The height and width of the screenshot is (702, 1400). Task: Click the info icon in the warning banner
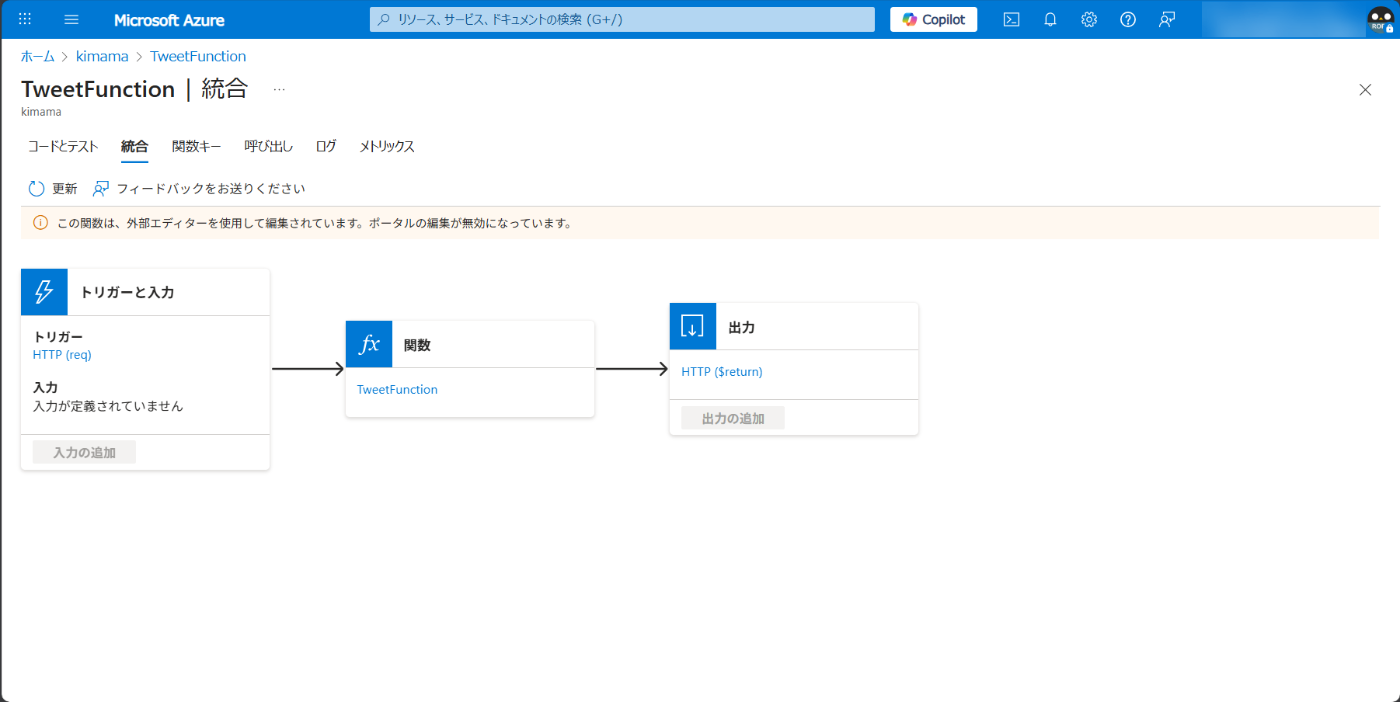coord(41,223)
